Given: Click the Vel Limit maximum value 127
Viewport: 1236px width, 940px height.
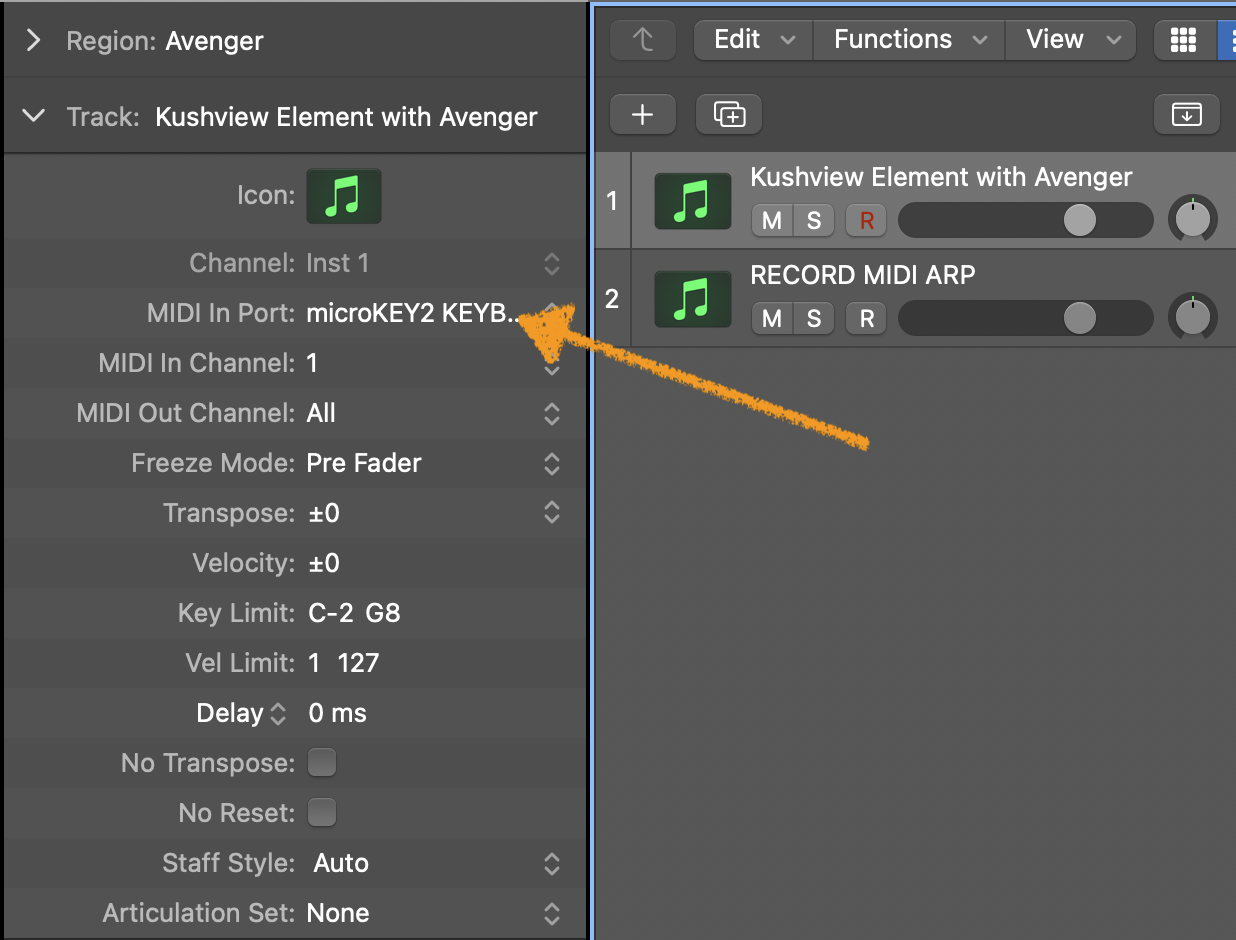Looking at the screenshot, I should click(358, 663).
